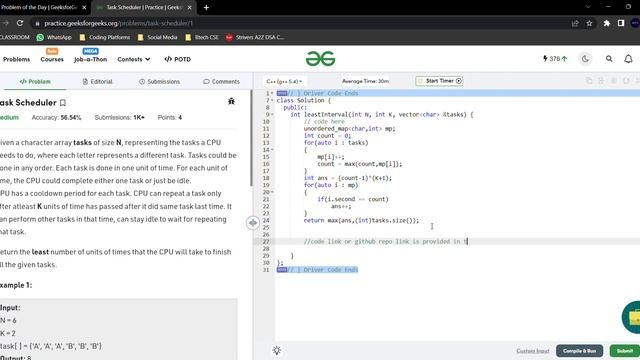Toggle dark mode moon icon
The width and height of the screenshot is (640, 360).
coord(585,59)
